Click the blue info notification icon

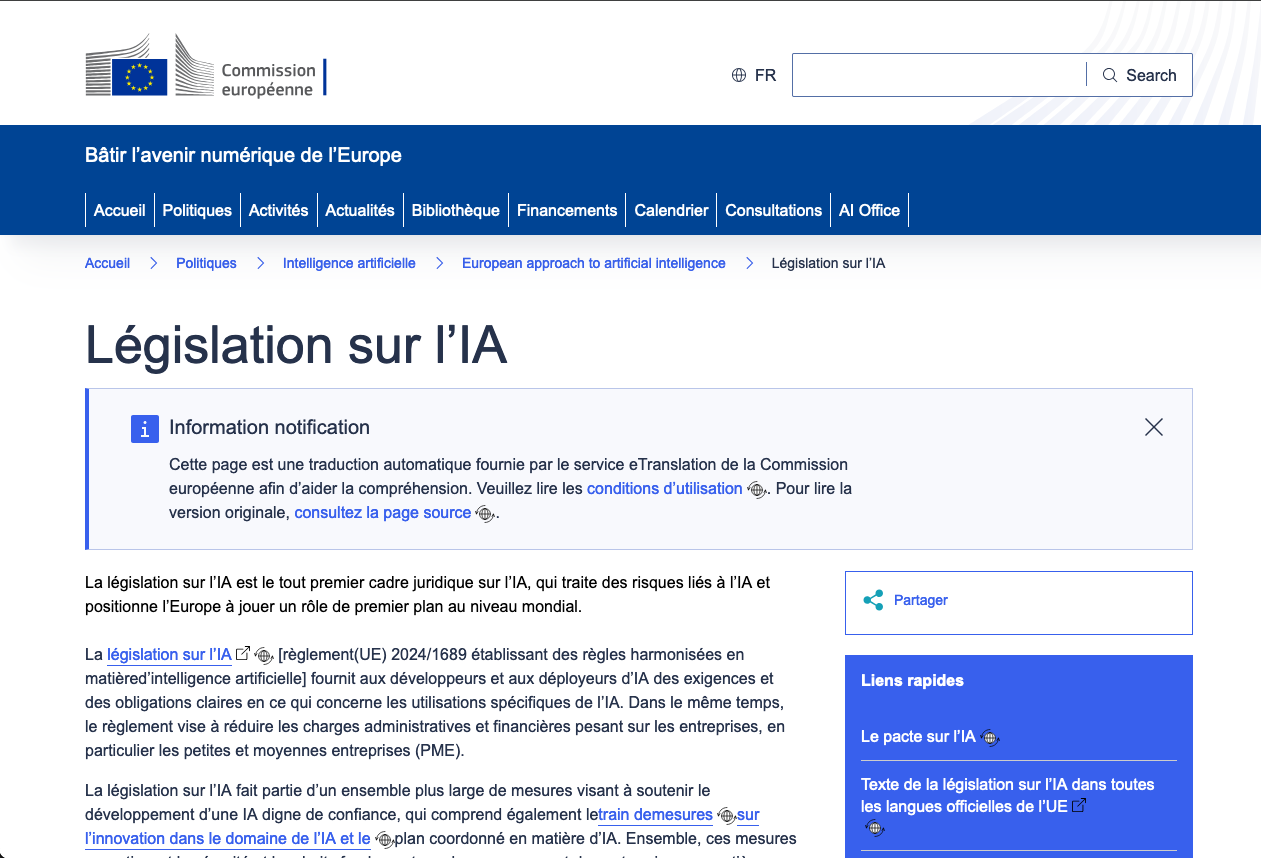(145, 429)
